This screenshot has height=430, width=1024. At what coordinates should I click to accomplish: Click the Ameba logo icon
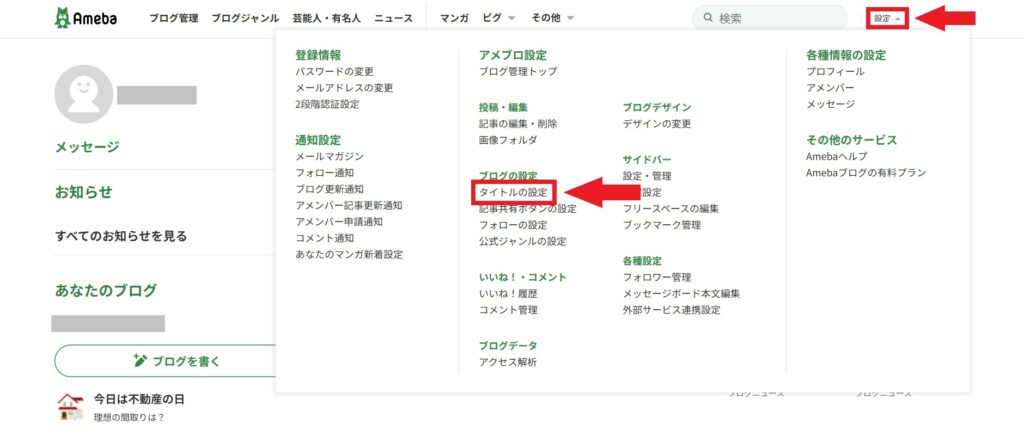tap(64, 18)
